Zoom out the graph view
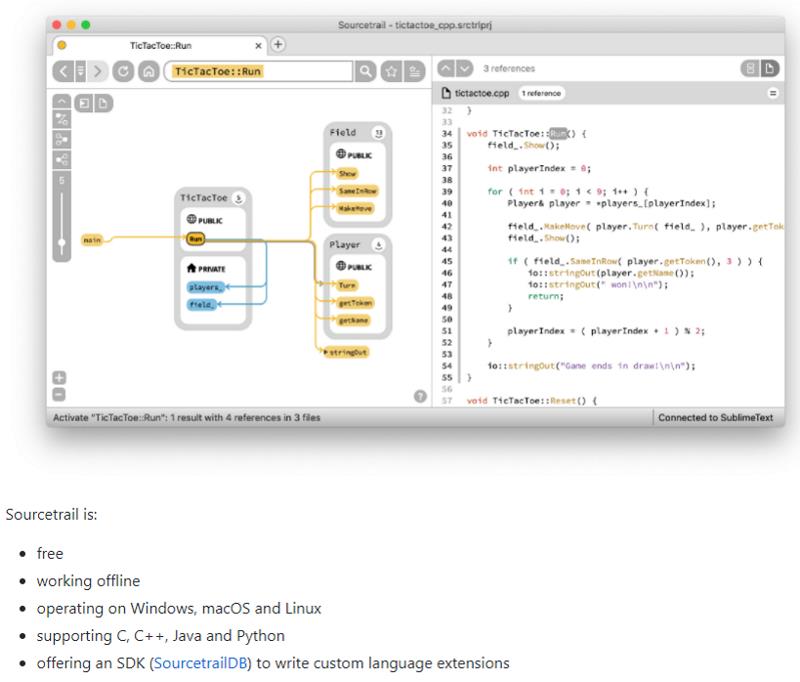 59,394
